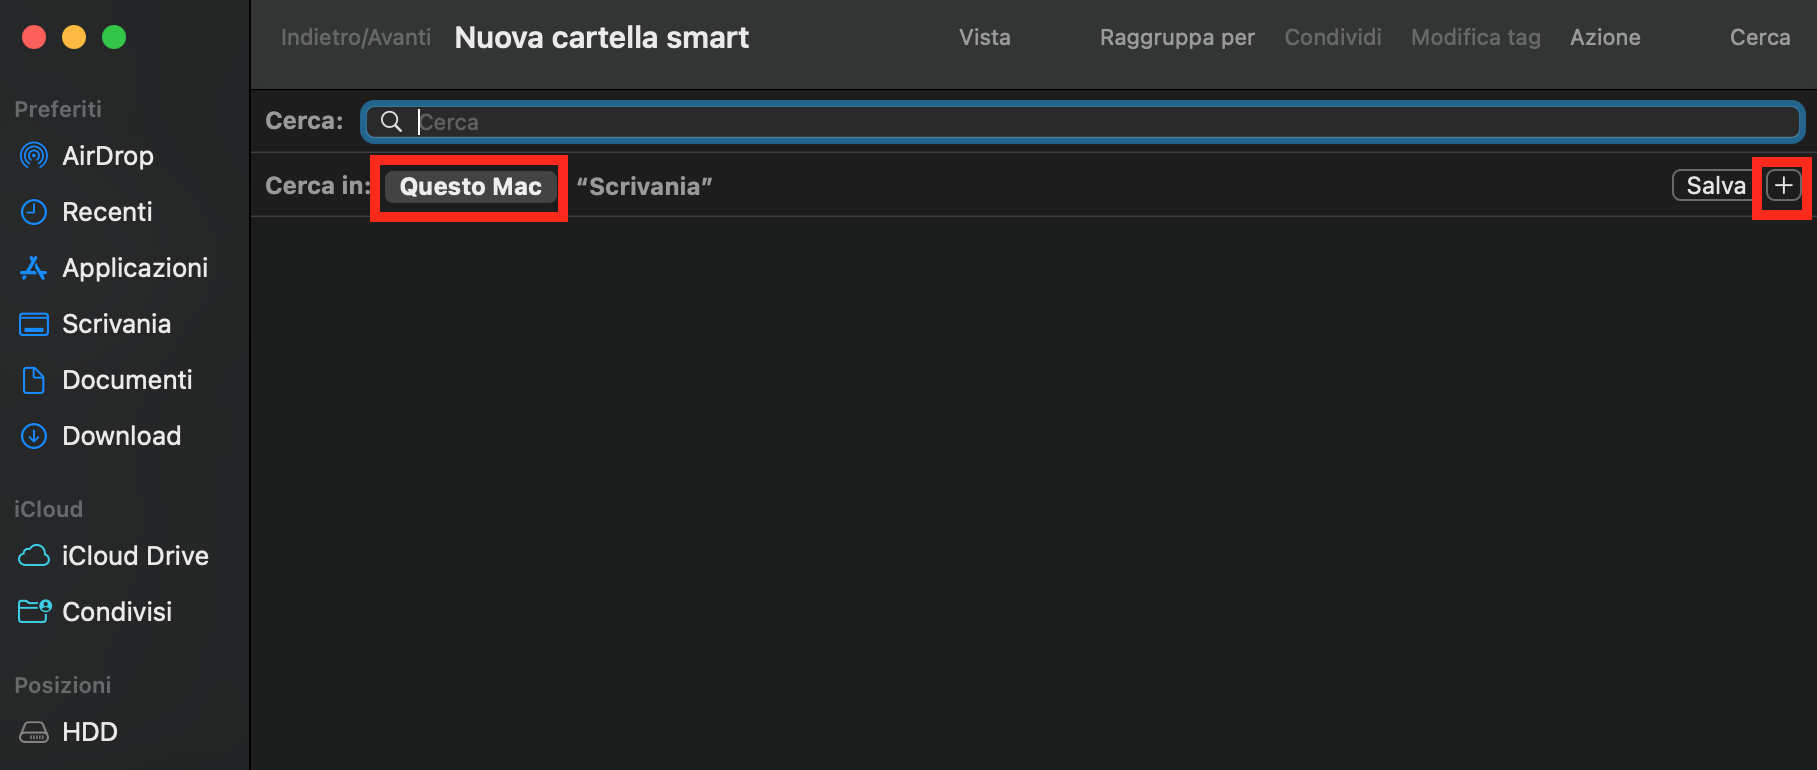Open the Condividi toolbar item
This screenshot has width=1817, height=770.
pyautogui.click(x=1332, y=37)
